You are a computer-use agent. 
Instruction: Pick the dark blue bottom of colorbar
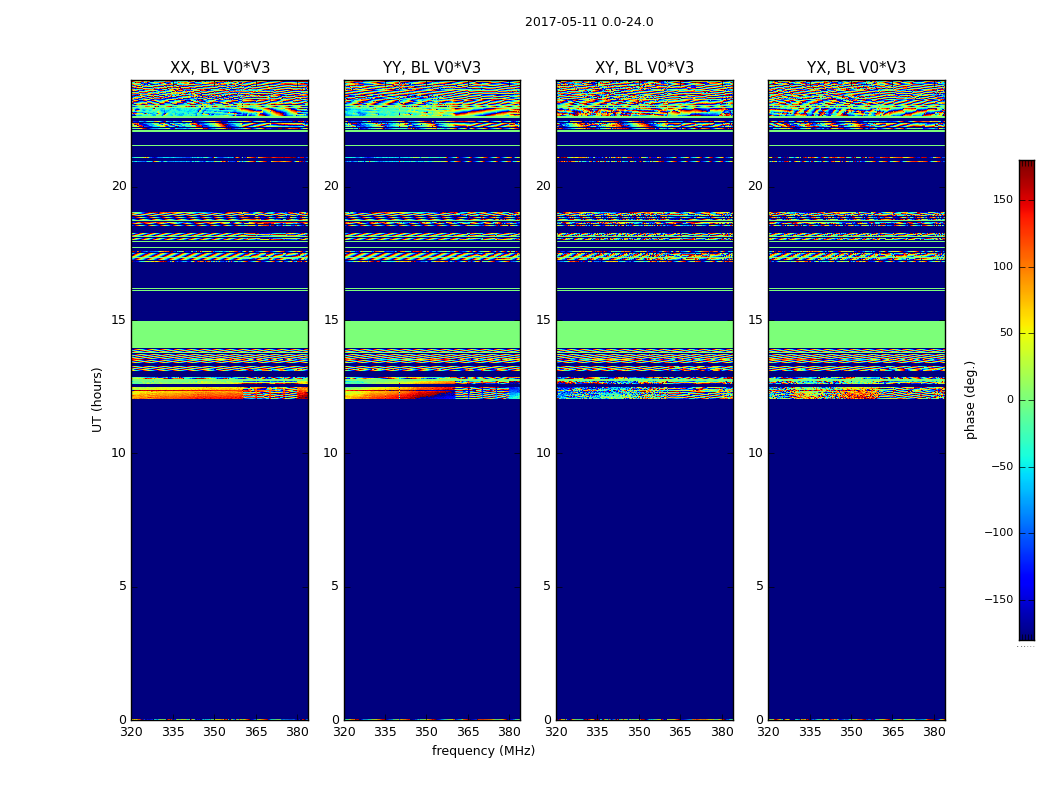[x=1026, y=634]
